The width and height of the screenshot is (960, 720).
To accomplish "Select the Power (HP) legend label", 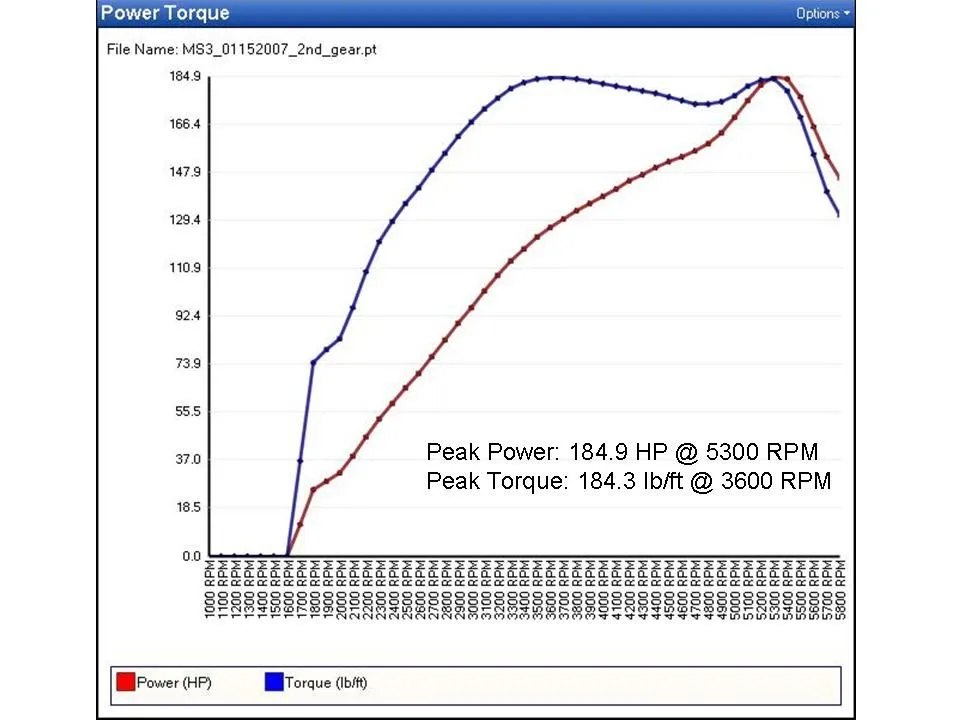I will click(x=174, y=683).
